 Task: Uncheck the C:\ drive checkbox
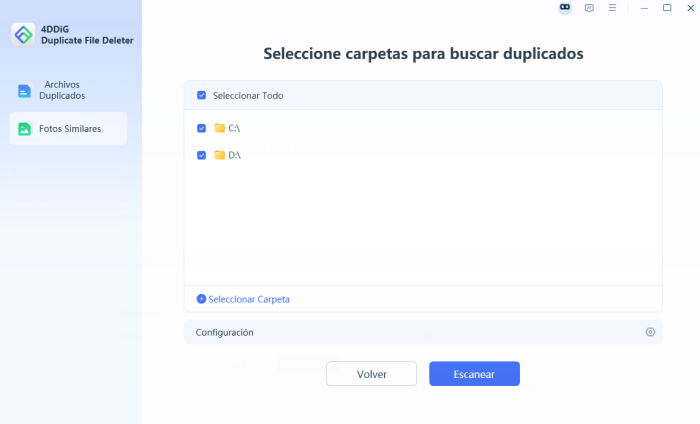point(202,128)
